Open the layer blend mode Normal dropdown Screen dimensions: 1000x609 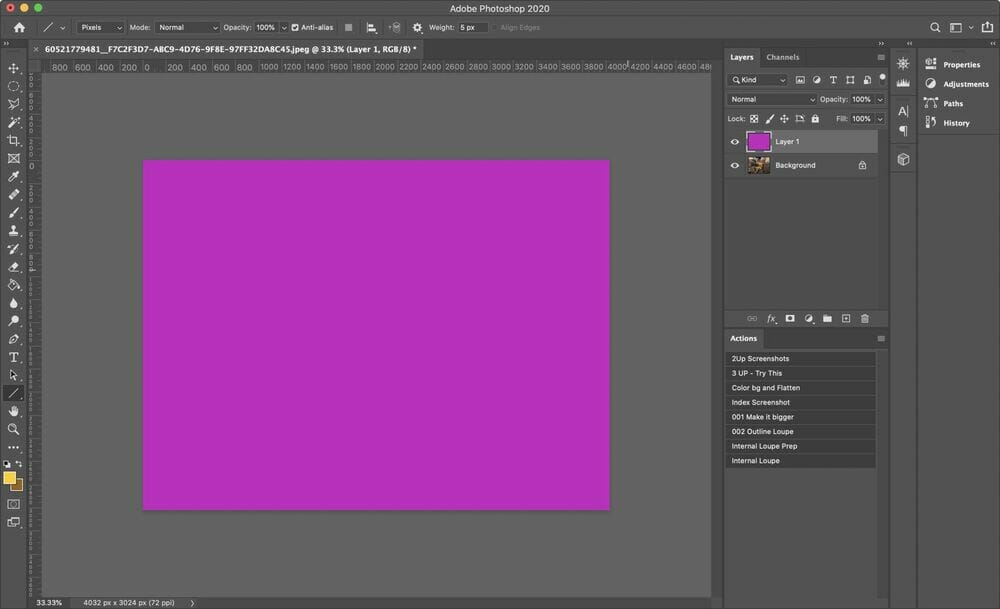(772, 100)
